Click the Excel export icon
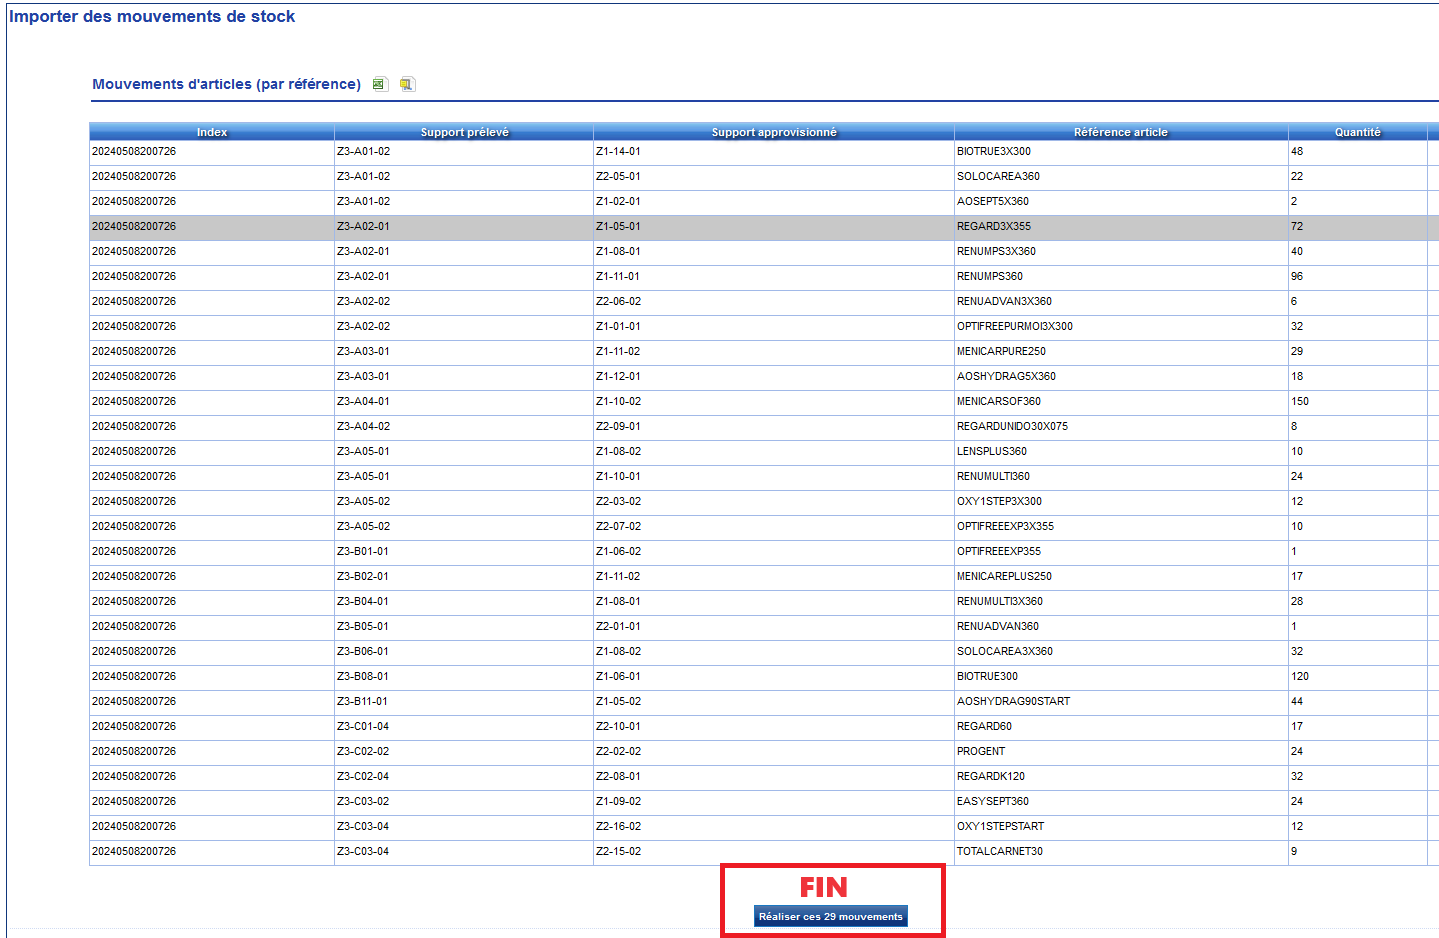Image resolution: width=1439 pixels, height=938 pixels. point(379,84)
